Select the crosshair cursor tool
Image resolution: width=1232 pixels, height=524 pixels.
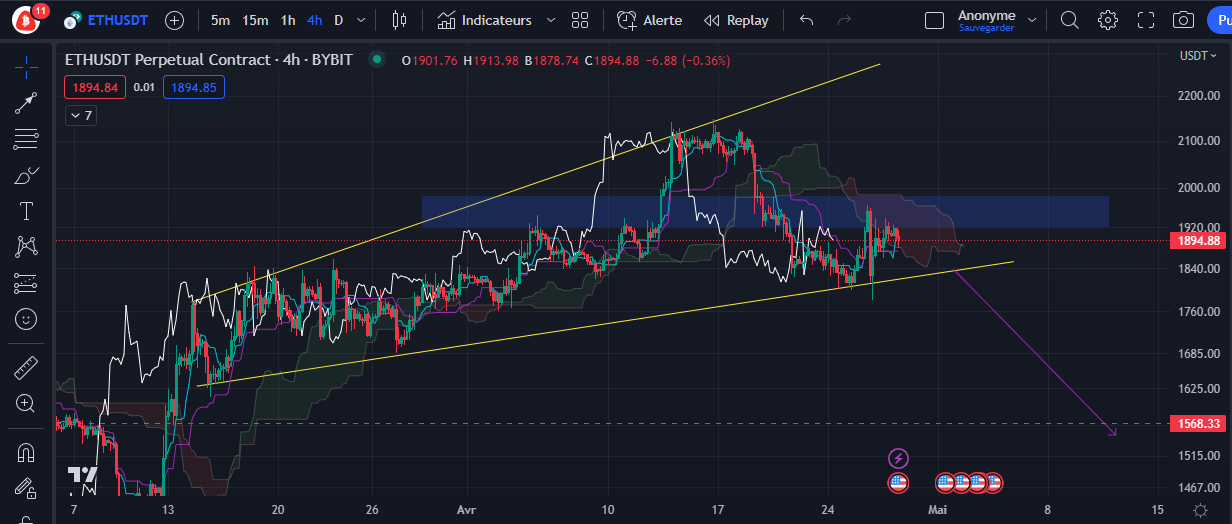pos(26,67)
